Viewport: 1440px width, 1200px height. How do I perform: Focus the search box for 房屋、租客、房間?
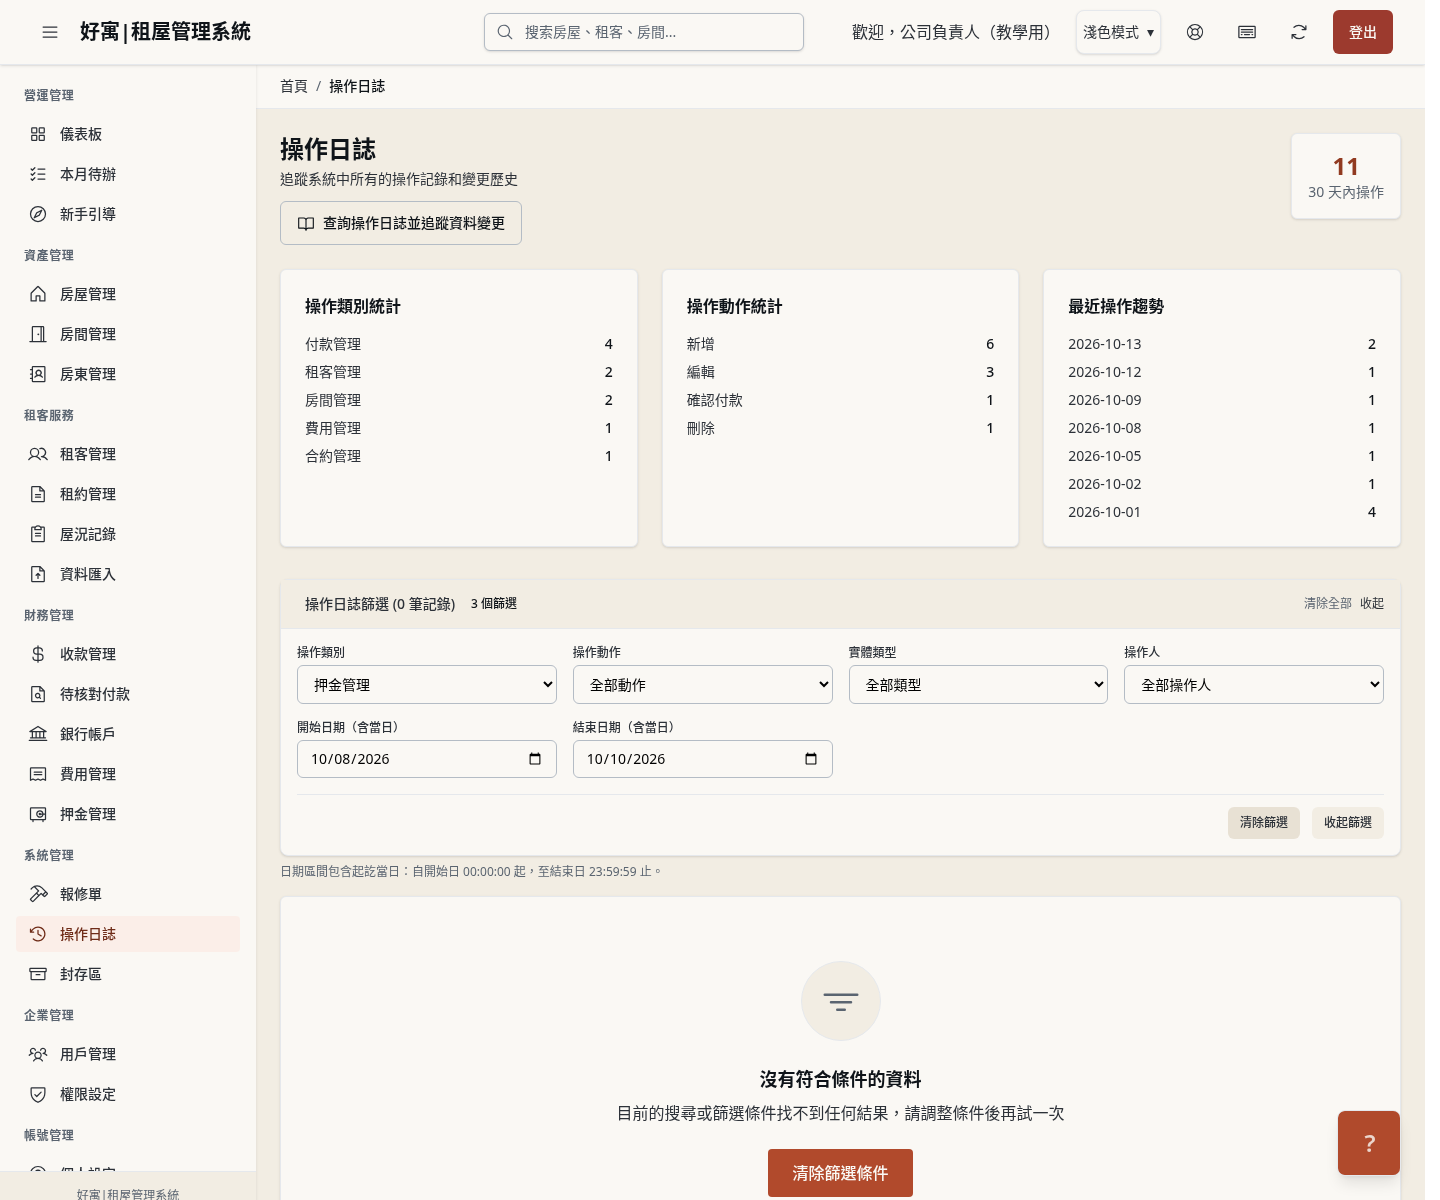[644, 32]
